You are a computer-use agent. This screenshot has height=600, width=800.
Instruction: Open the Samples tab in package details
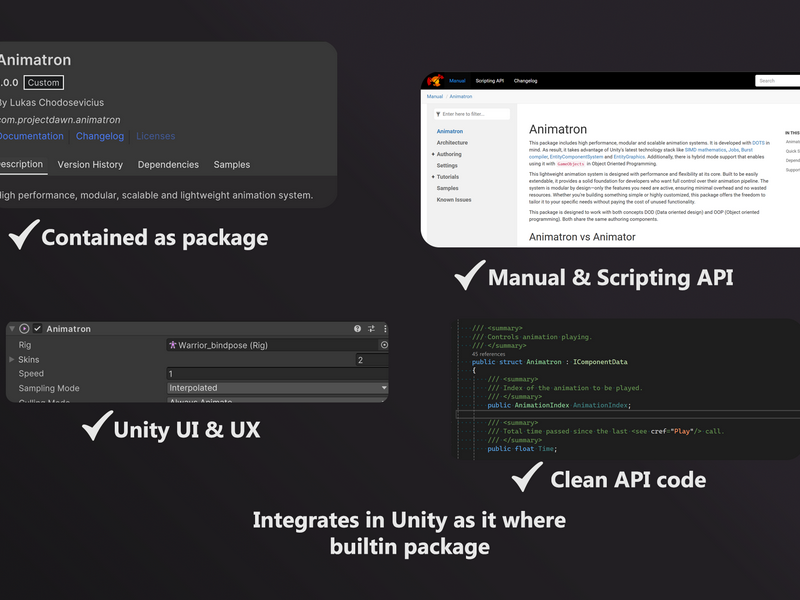232,165
